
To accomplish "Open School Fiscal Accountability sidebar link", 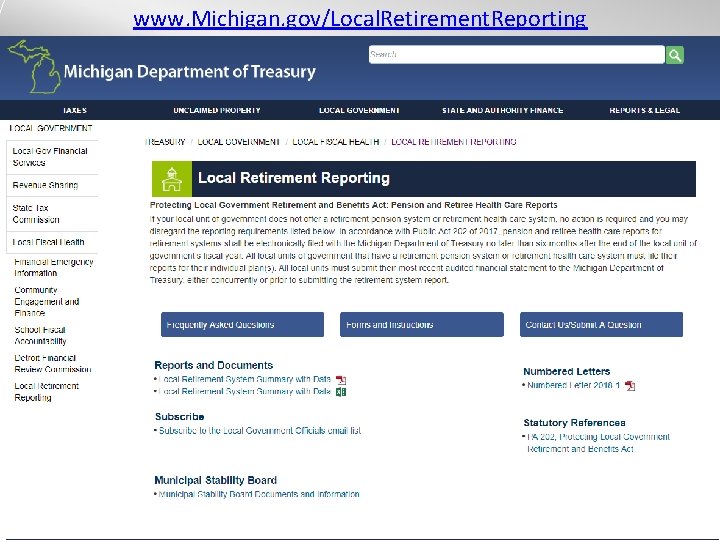I will 40,335.
